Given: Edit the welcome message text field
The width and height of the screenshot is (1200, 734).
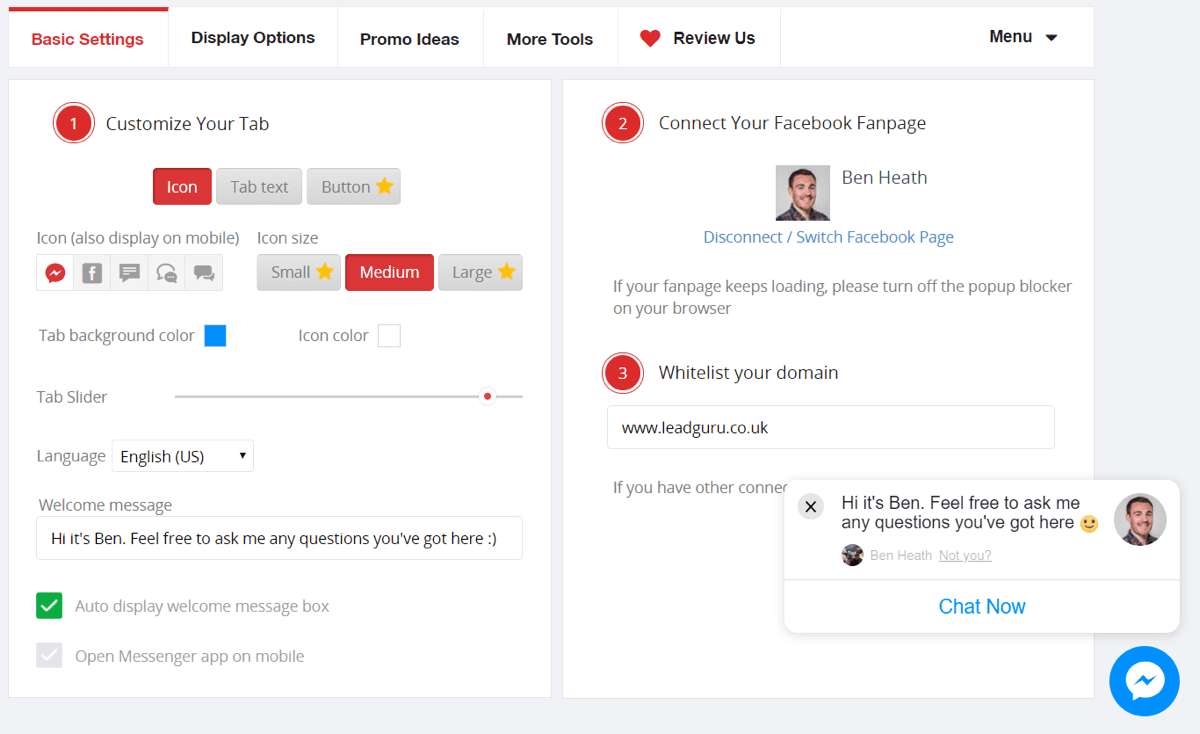Looking at the screenshot, I should (279, 538).
